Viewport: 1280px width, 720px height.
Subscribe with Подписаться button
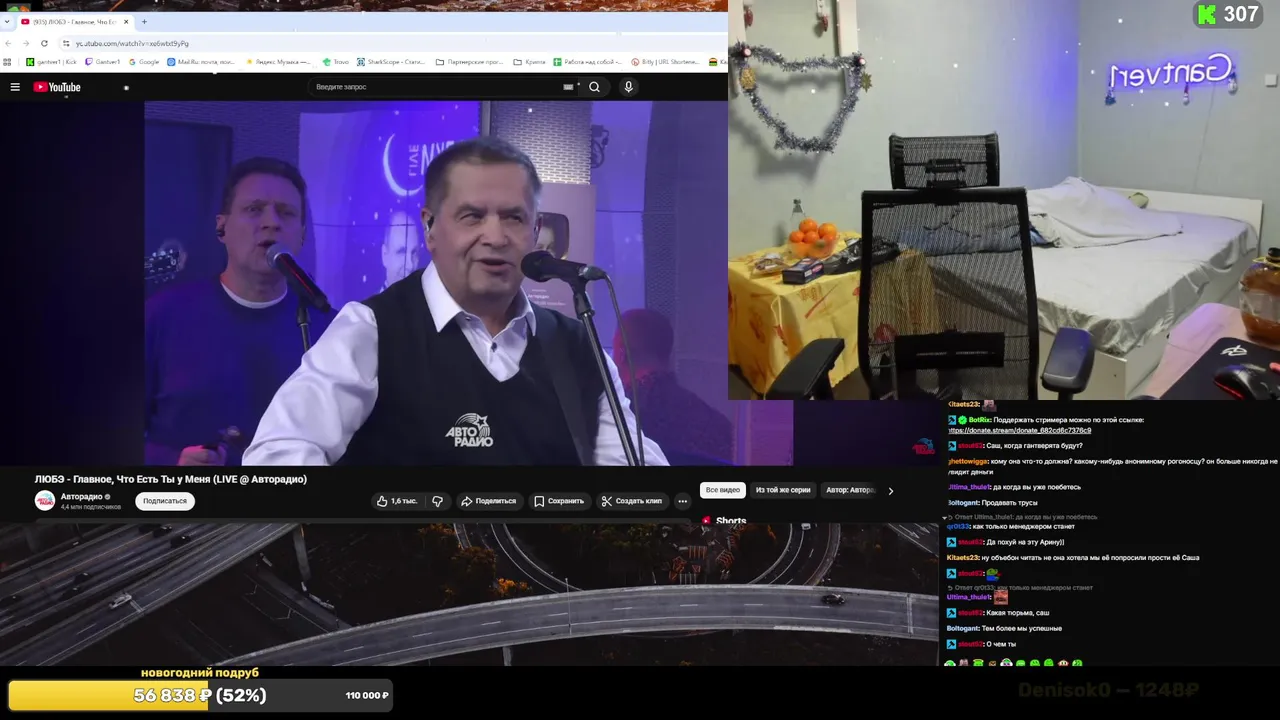tap(165, 501)
